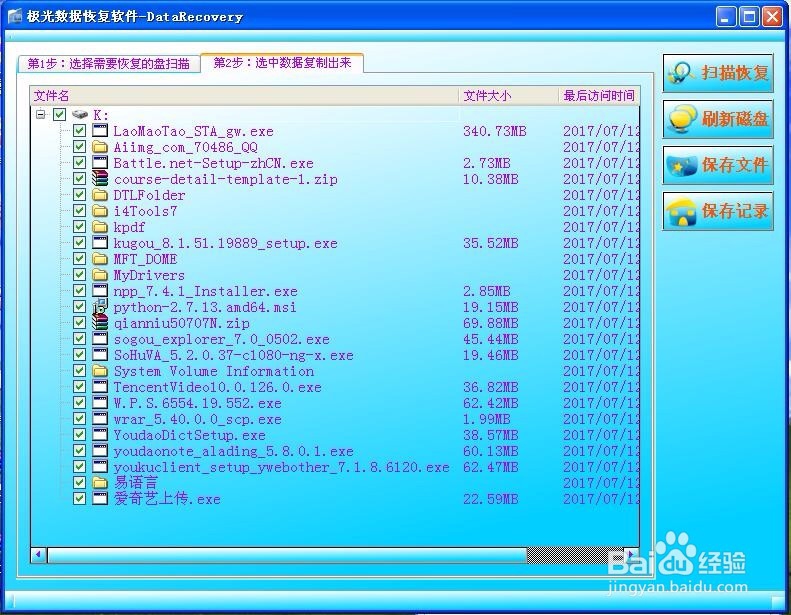Click the youdaonote_alading exe icon
This screenshot has width=791, height=615.
[x=100, y=451]
